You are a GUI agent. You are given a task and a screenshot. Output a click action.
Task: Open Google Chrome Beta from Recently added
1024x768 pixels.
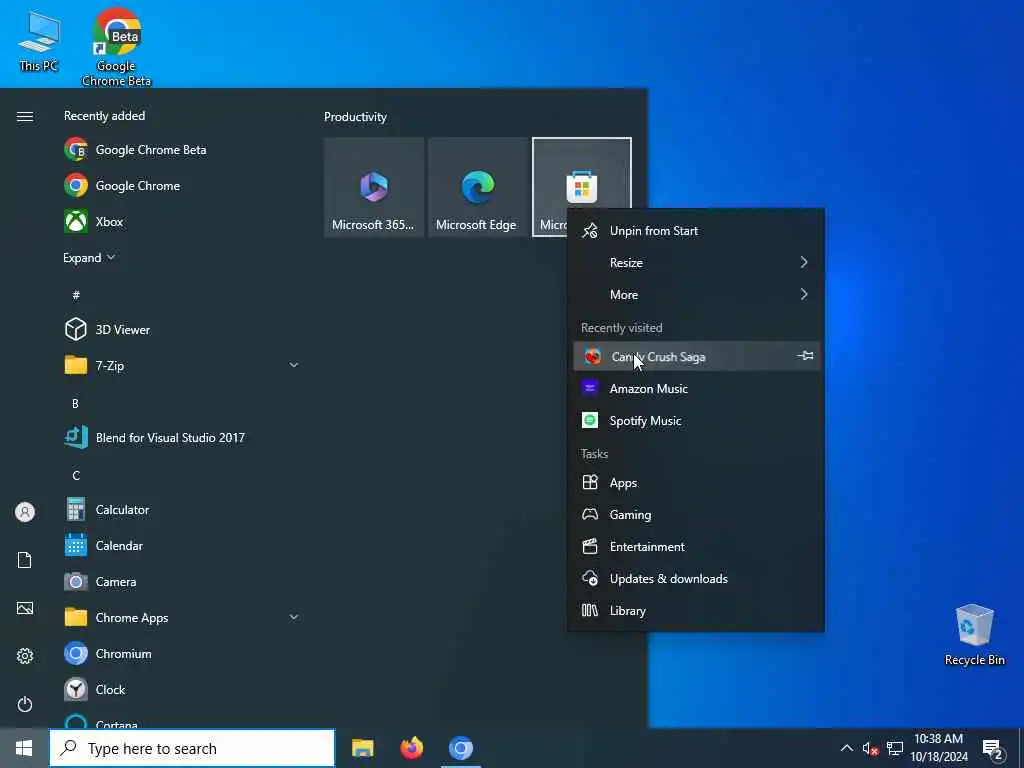(182, 150)
